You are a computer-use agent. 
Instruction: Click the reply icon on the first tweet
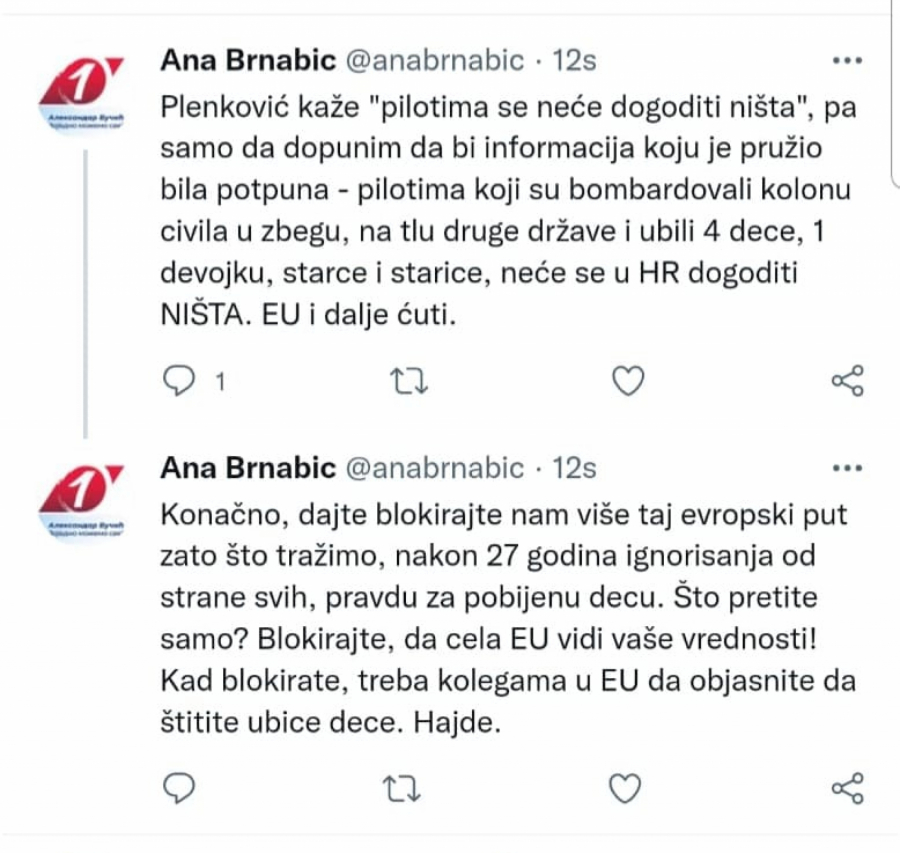point(178,380)
